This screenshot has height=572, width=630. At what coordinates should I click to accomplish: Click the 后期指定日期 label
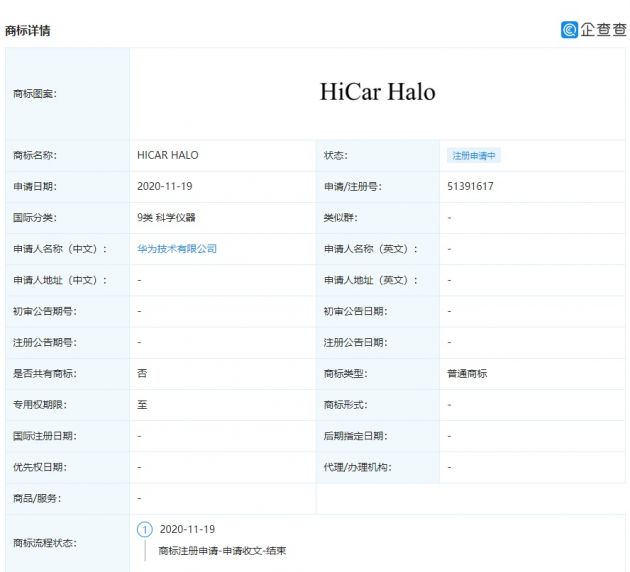pyautogui.click(x=356, y=436)
